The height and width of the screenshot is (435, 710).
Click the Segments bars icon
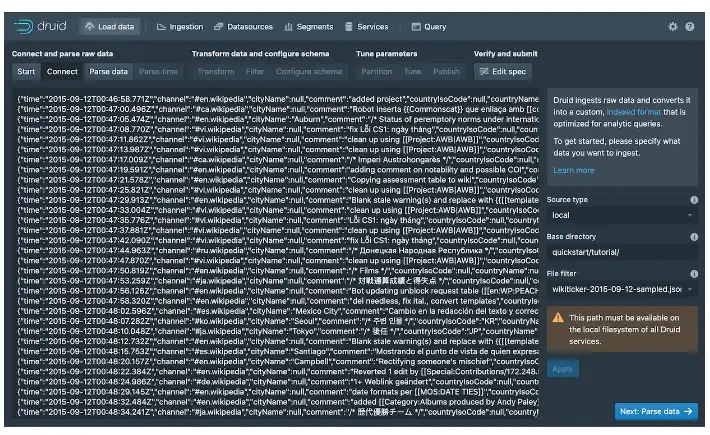(288, 27)
